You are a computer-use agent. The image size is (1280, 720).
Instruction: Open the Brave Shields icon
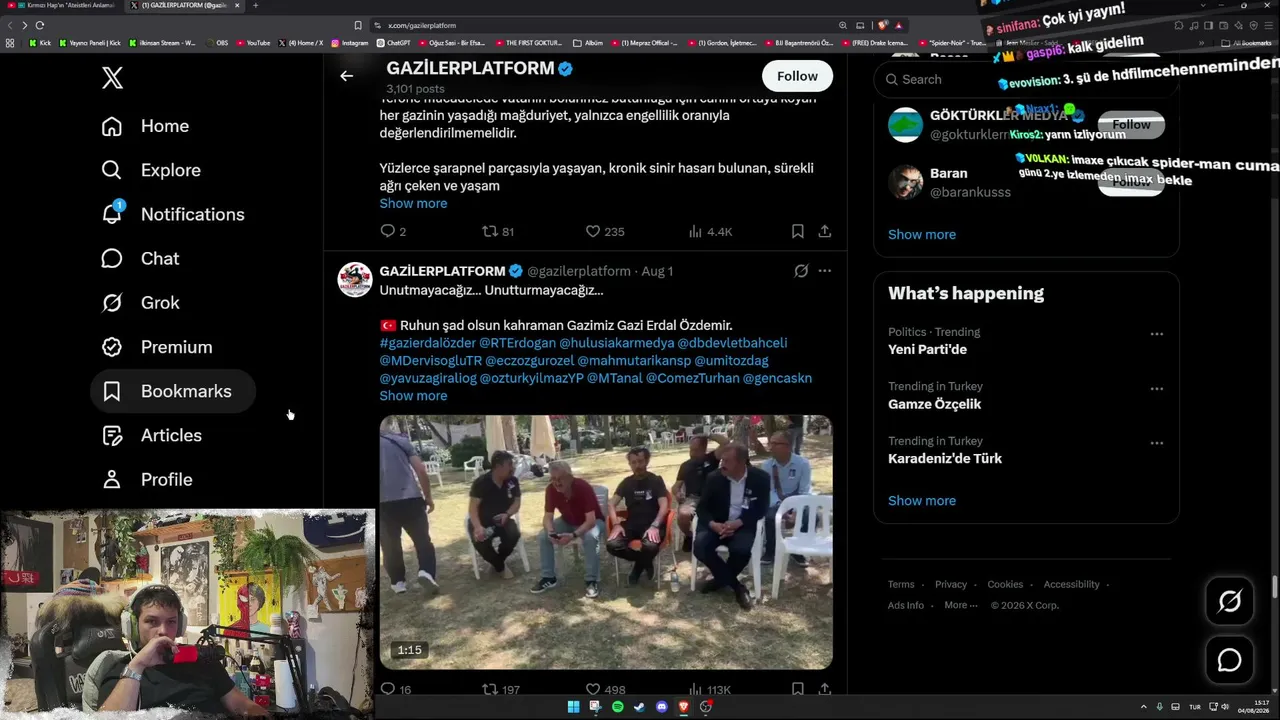pos(883,25)
